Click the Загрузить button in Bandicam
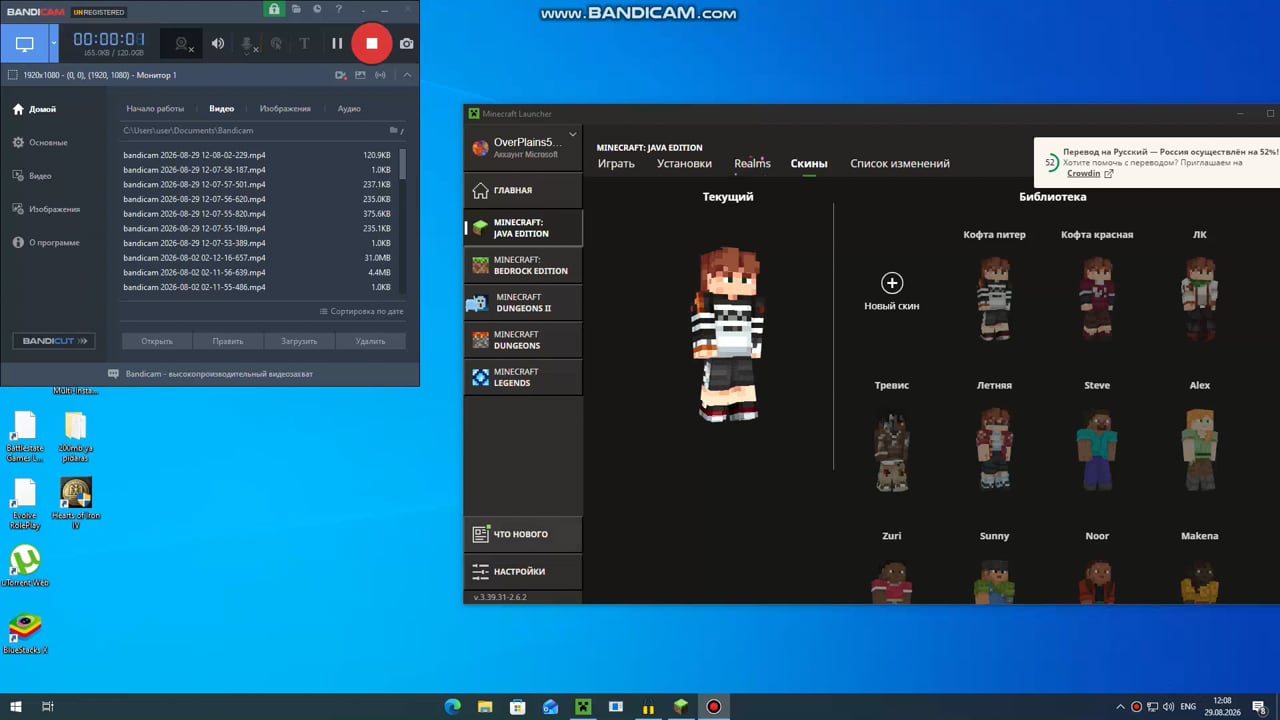 299,341
